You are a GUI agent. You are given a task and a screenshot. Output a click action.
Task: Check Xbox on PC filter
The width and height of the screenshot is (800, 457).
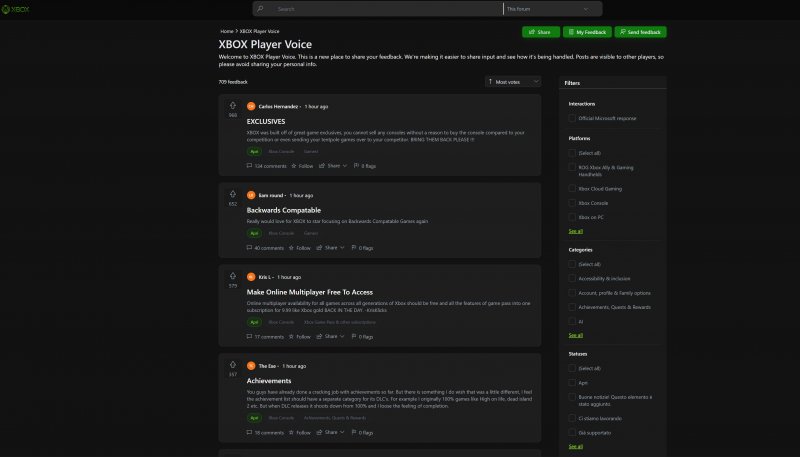click(572, 217)
